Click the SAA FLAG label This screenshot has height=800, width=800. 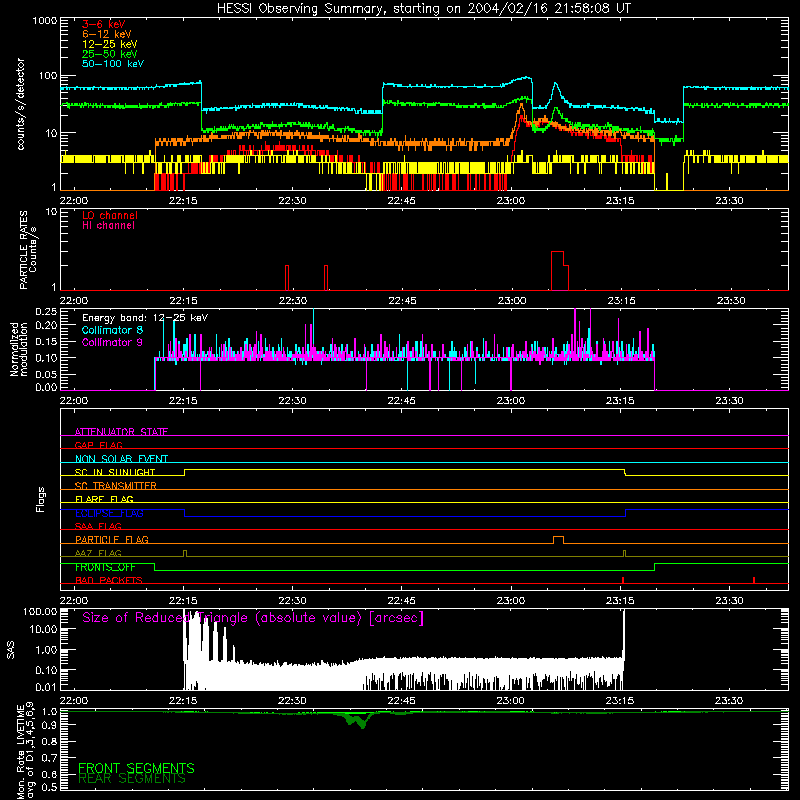[x=98, y=526]
